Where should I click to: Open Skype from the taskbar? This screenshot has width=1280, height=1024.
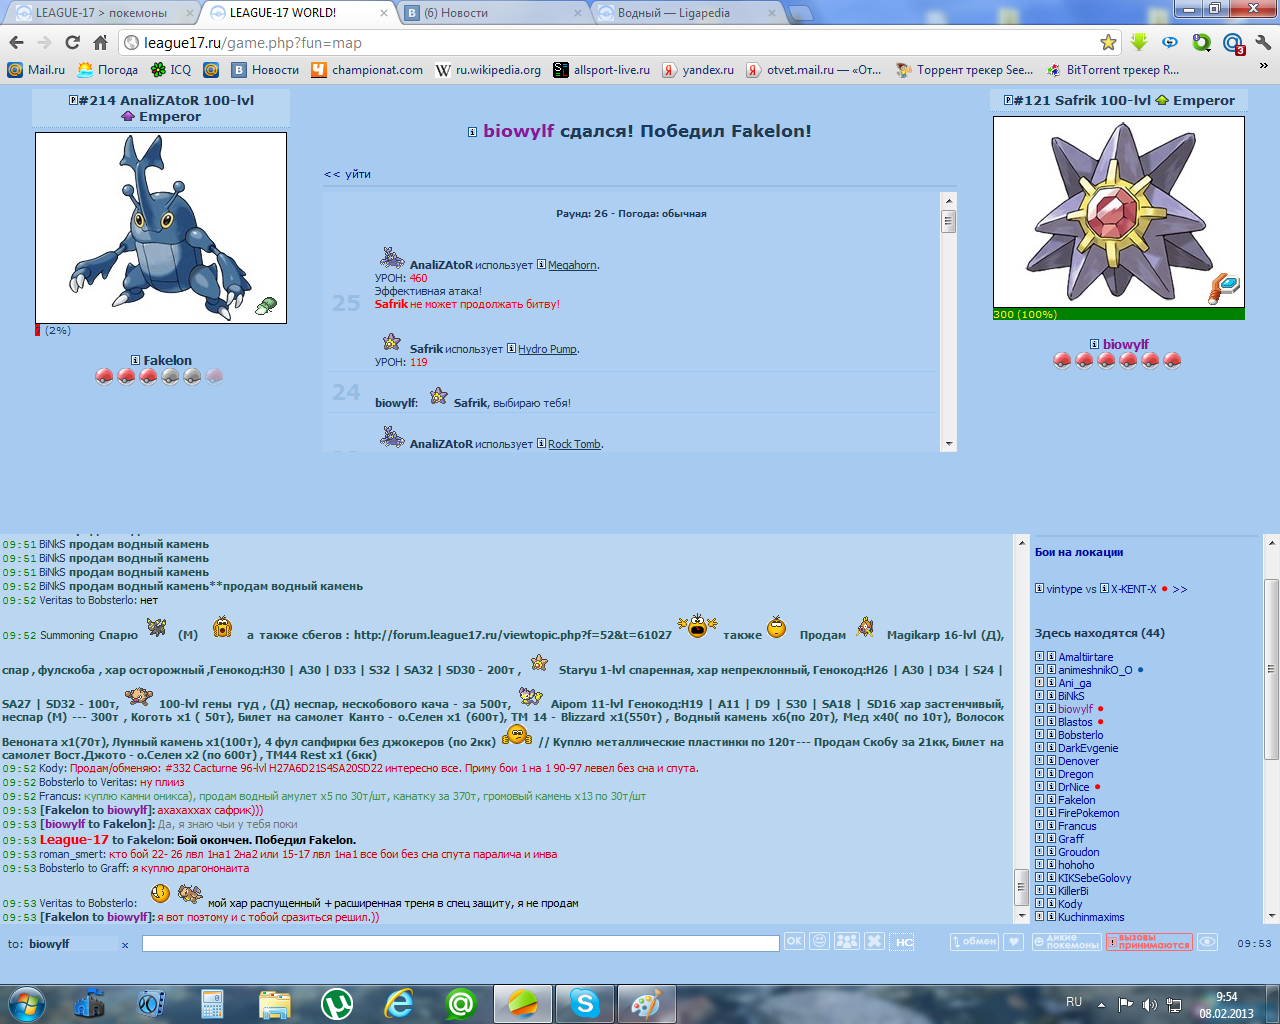tap(584, 1003)
